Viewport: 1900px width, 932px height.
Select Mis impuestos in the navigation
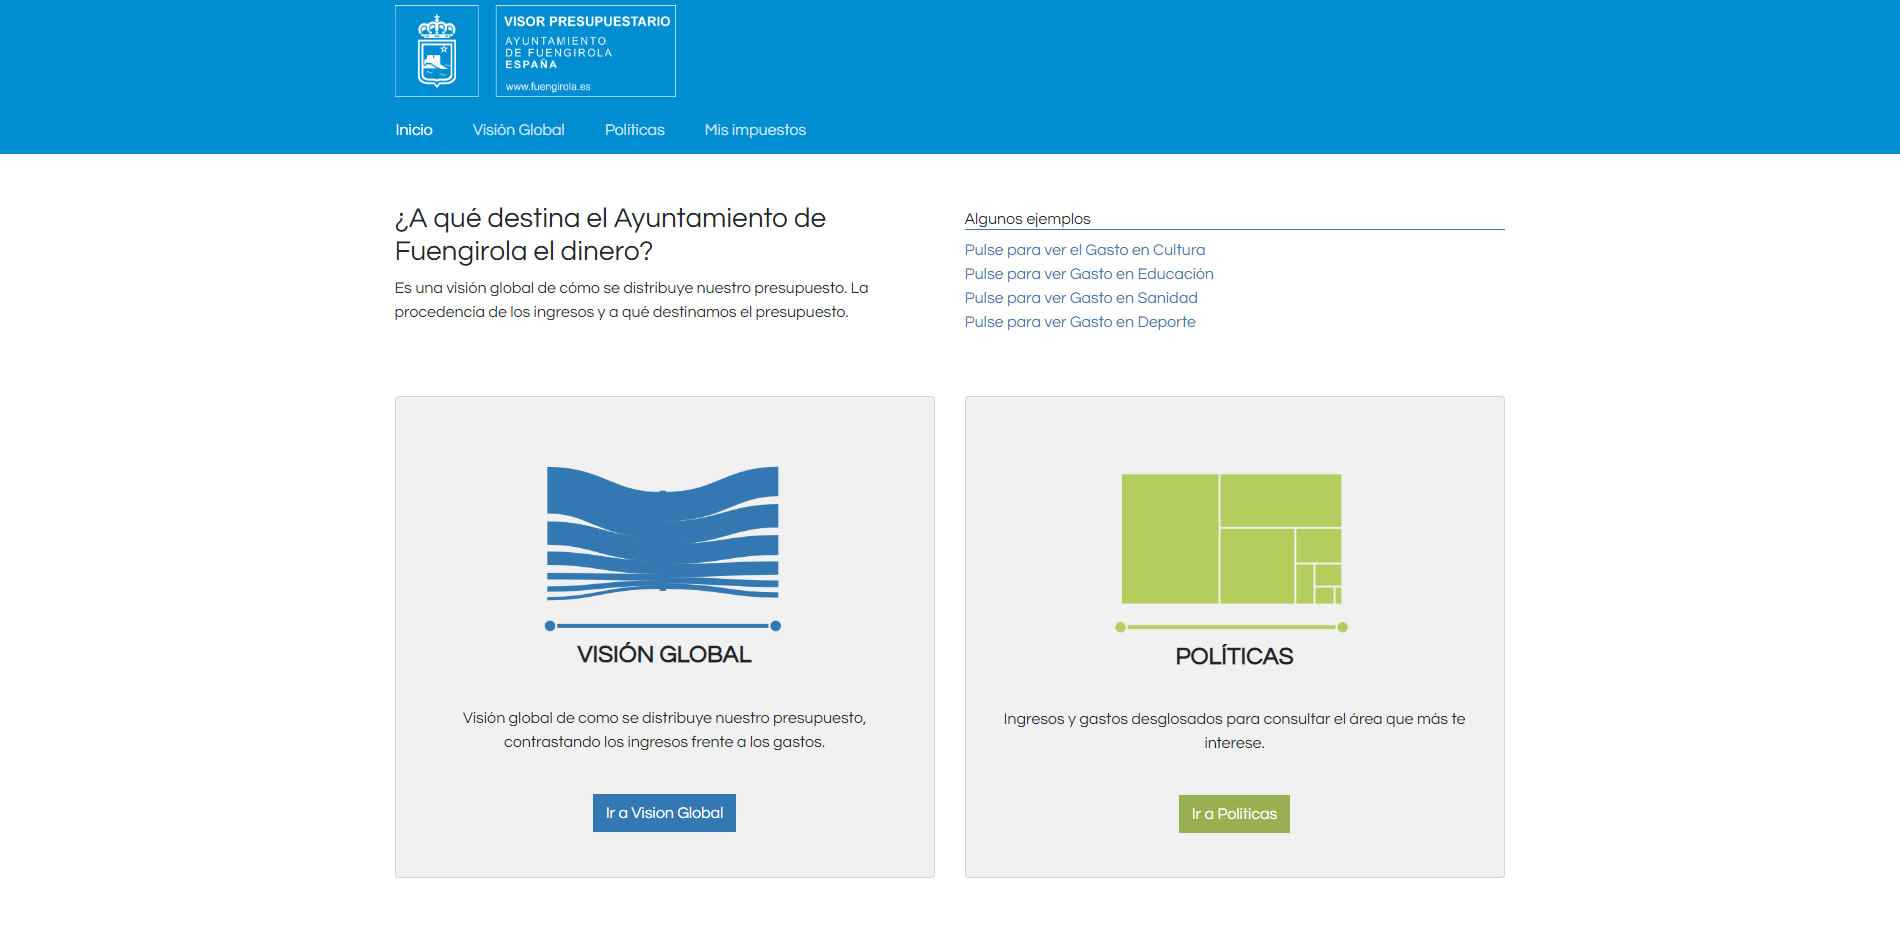tap(754, 130)
